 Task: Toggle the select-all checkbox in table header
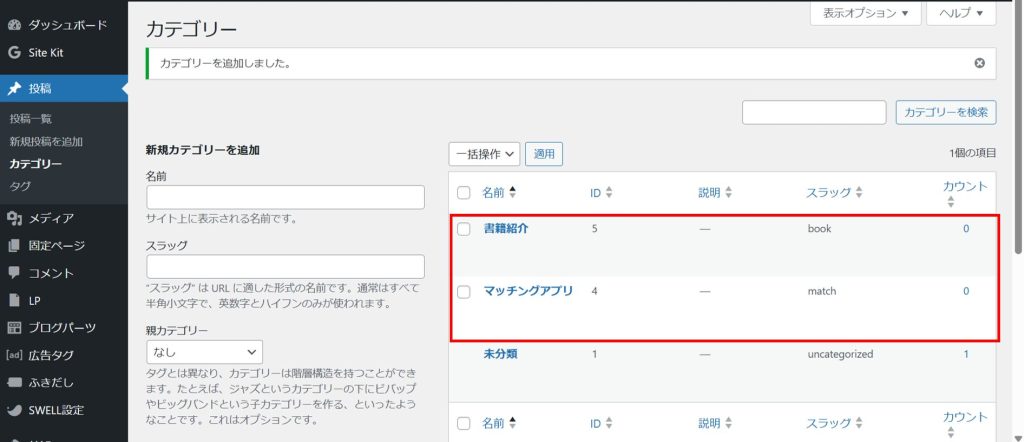pos(463,193)
